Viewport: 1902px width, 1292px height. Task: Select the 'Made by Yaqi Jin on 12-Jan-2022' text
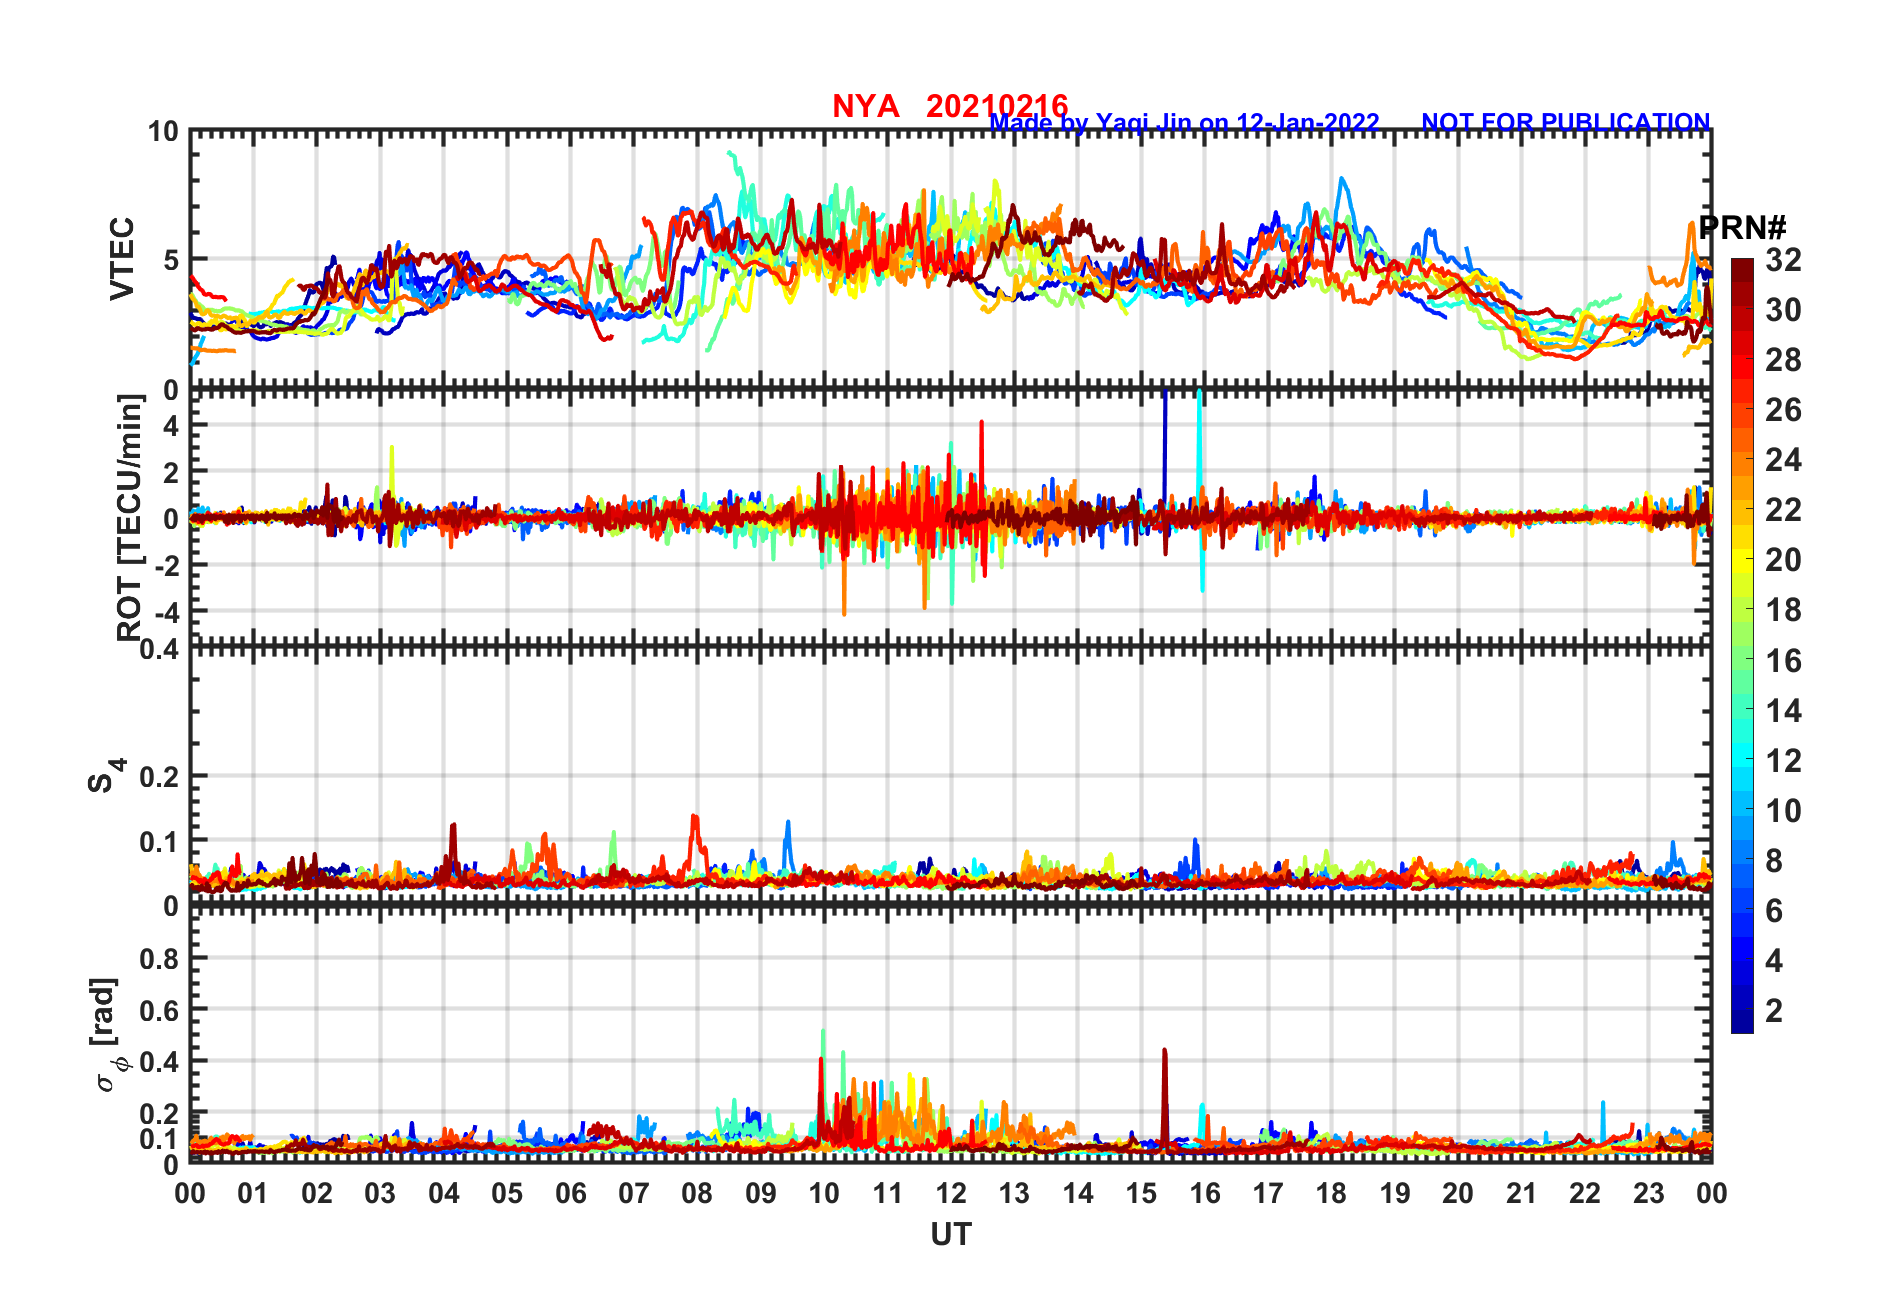[x=1184, y=123]
